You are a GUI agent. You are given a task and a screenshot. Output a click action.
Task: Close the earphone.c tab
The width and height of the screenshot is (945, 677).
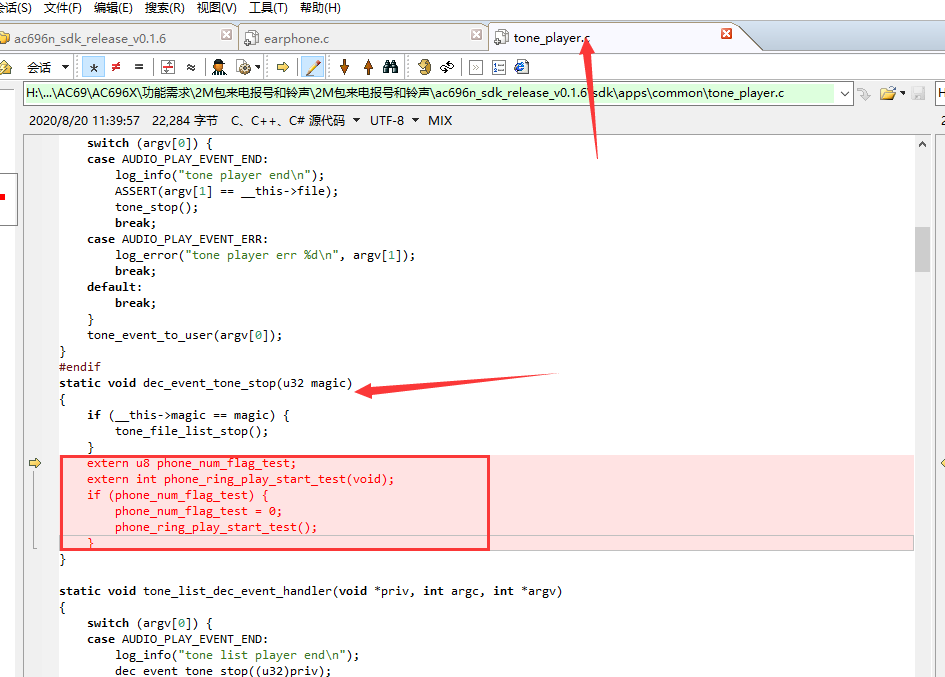477,34
